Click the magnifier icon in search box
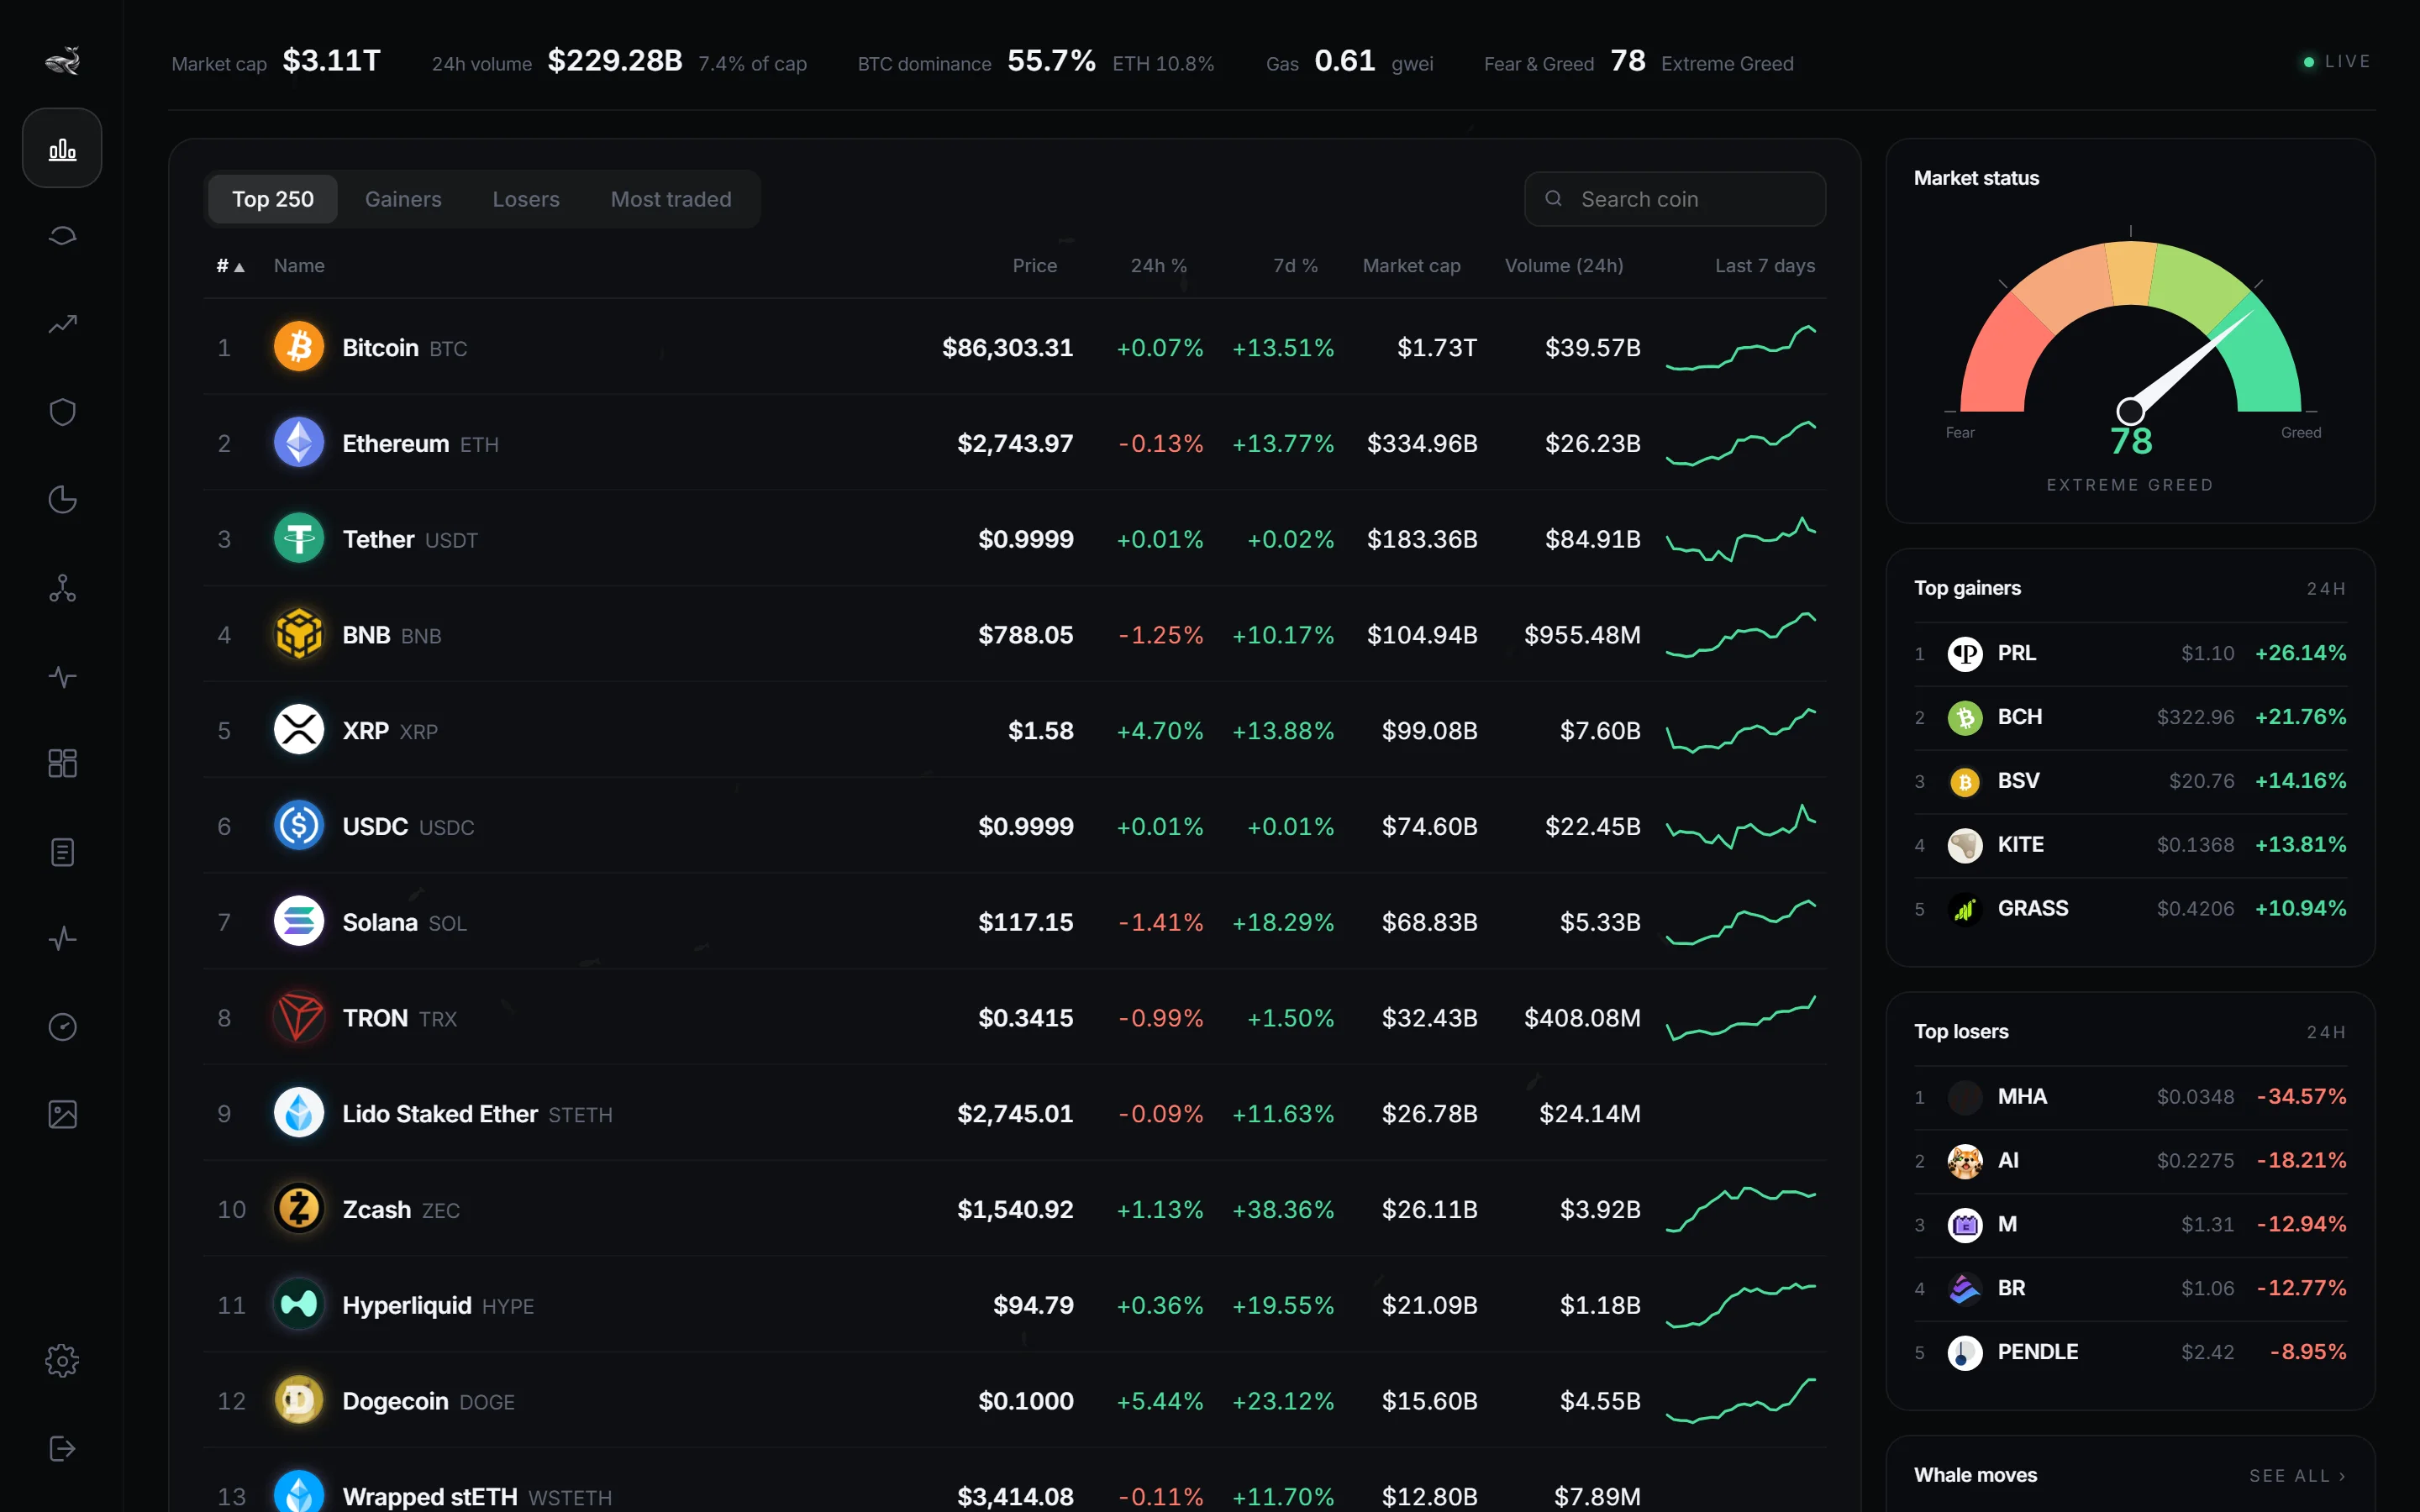Screen dimensions: 2420x1512 (x=1553, y=199)
